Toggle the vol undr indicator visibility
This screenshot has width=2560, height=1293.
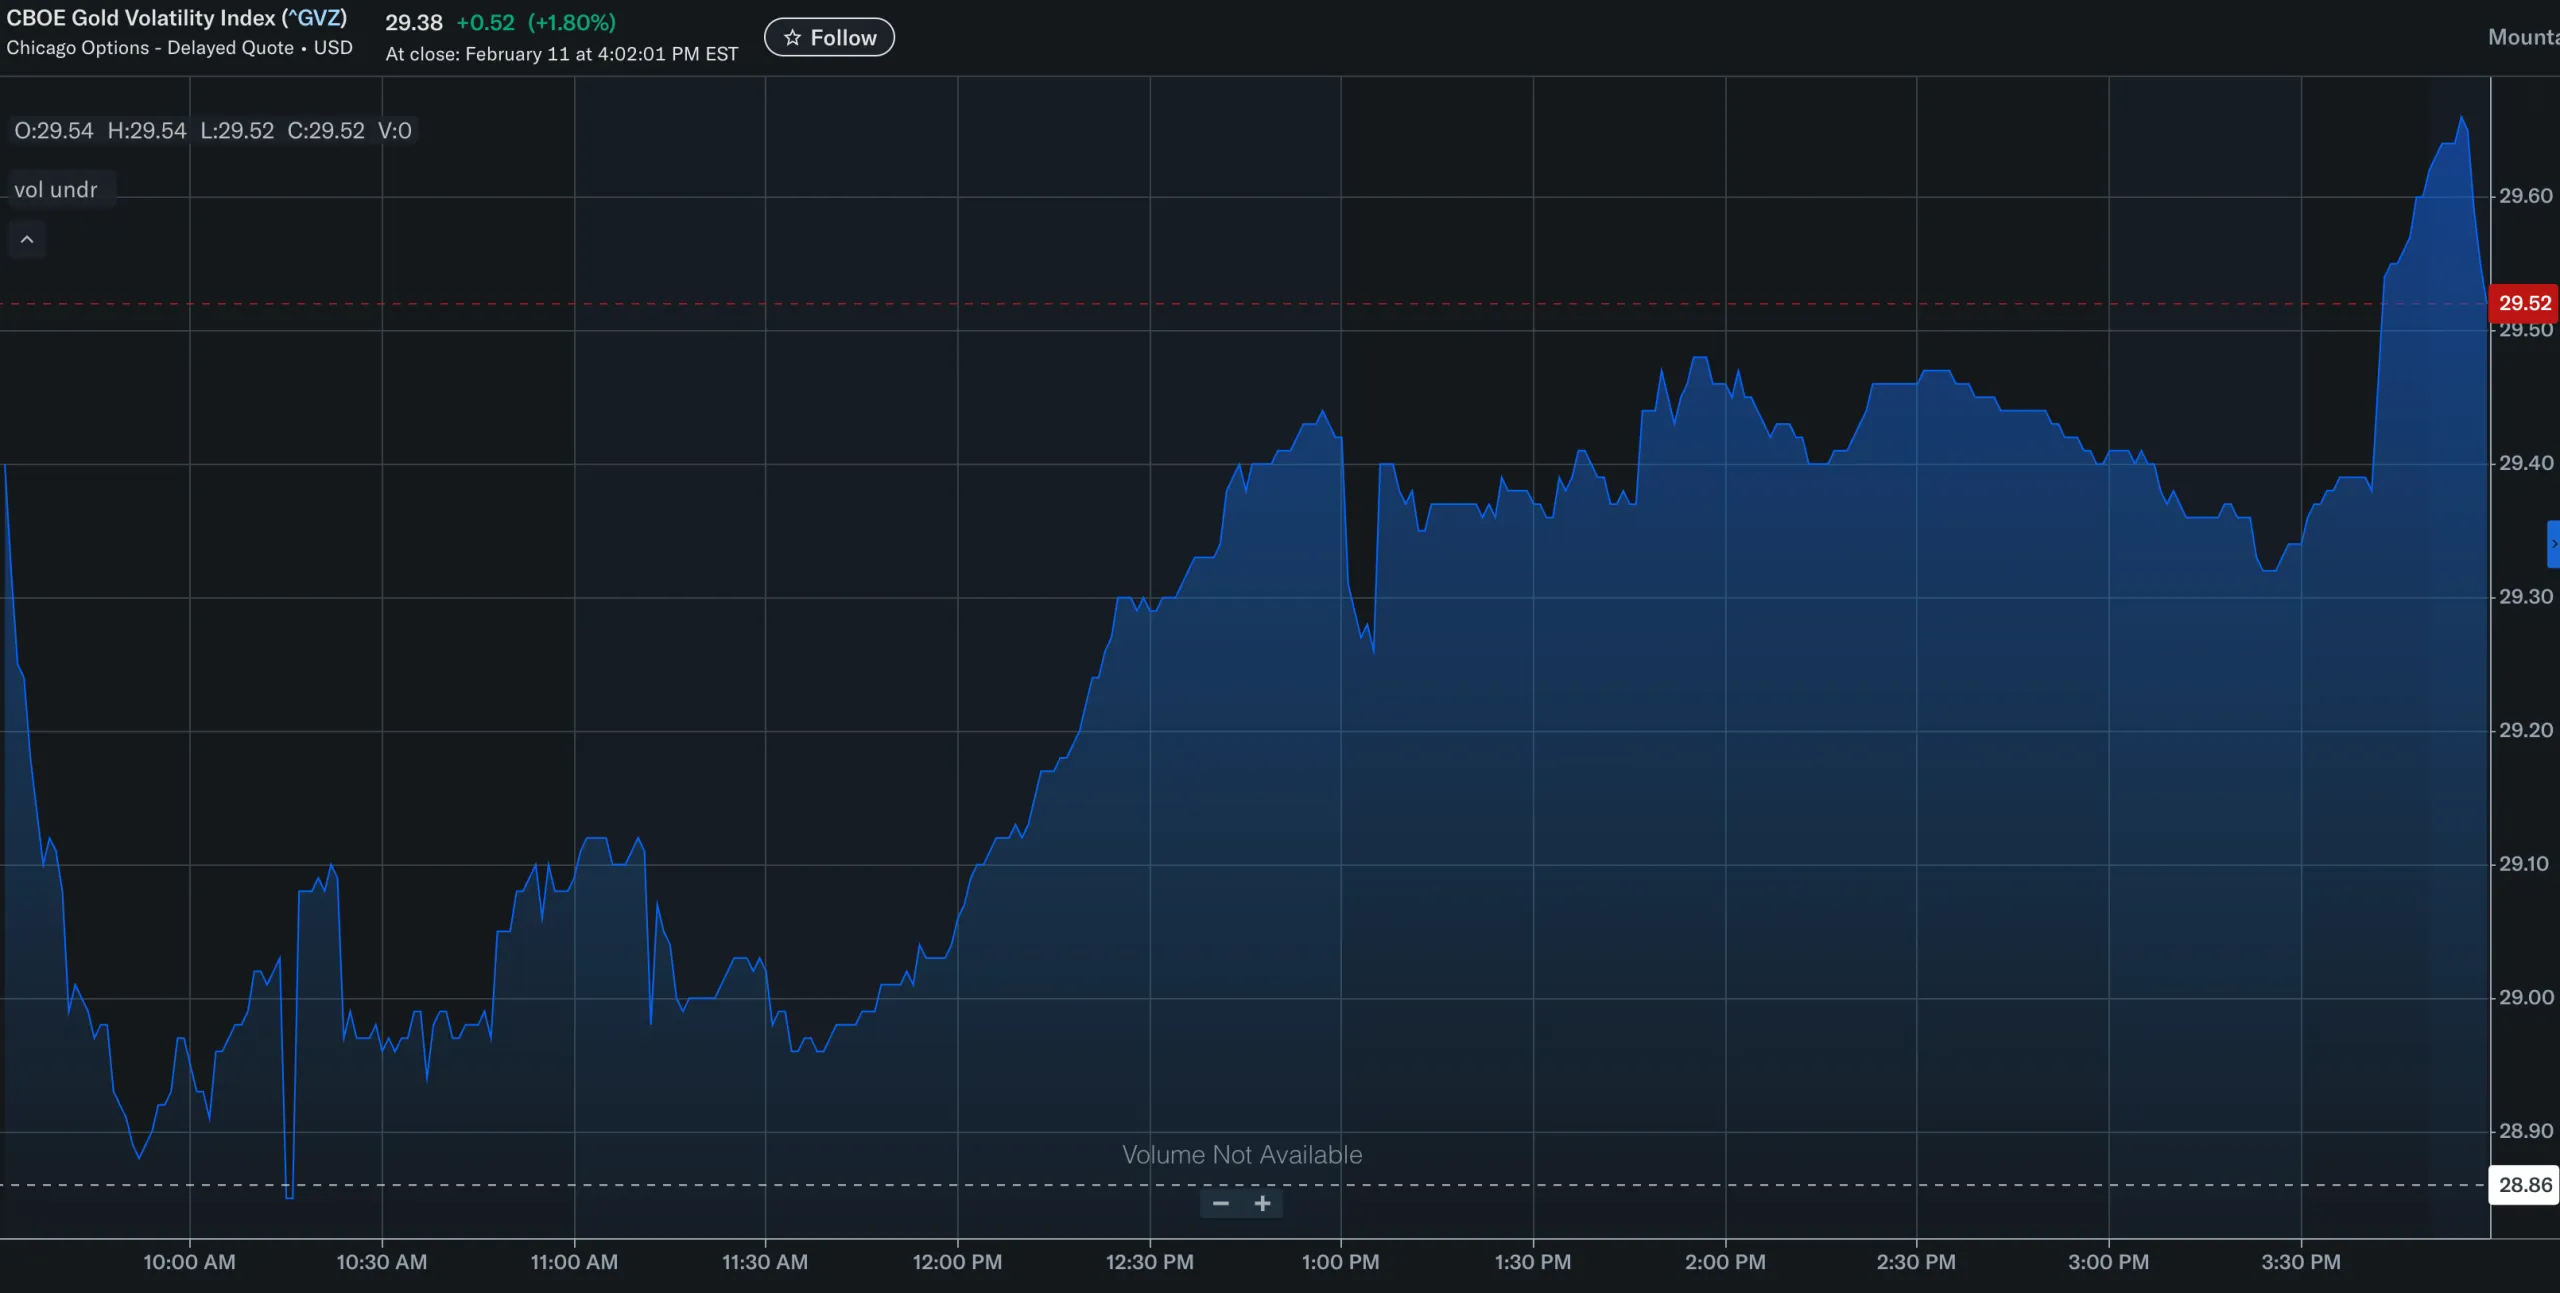coord(56,189)
